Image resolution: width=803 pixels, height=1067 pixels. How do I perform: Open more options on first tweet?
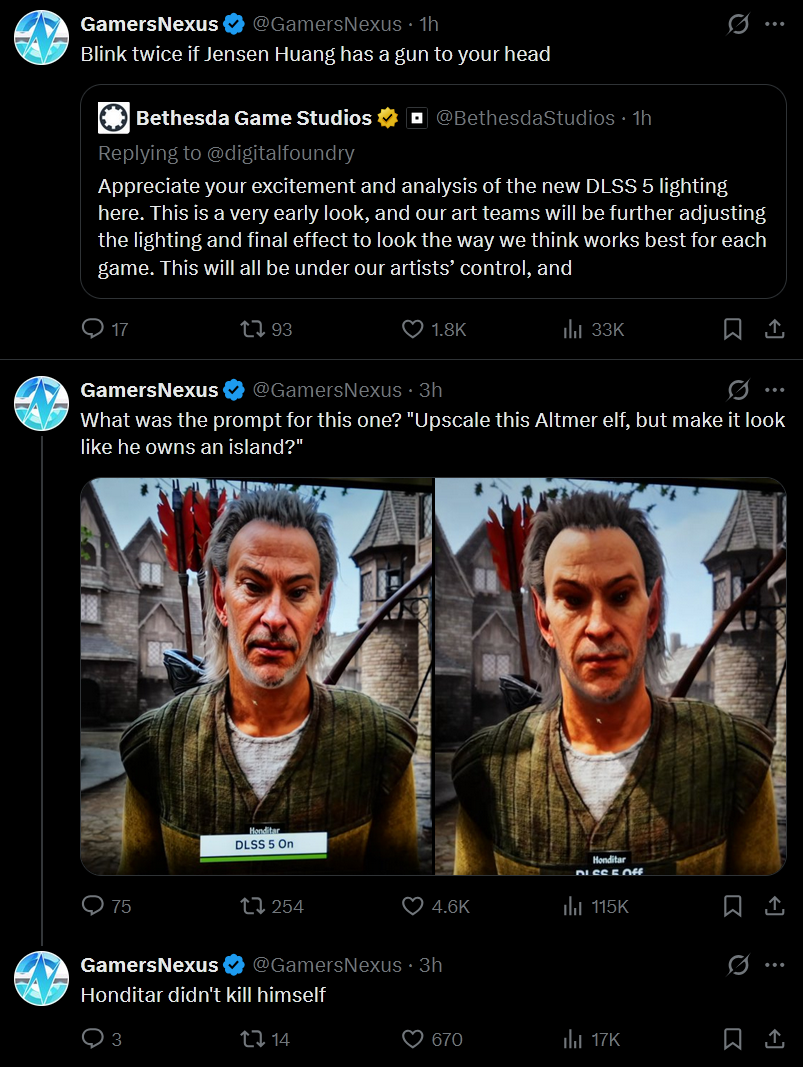coord(774,24)
